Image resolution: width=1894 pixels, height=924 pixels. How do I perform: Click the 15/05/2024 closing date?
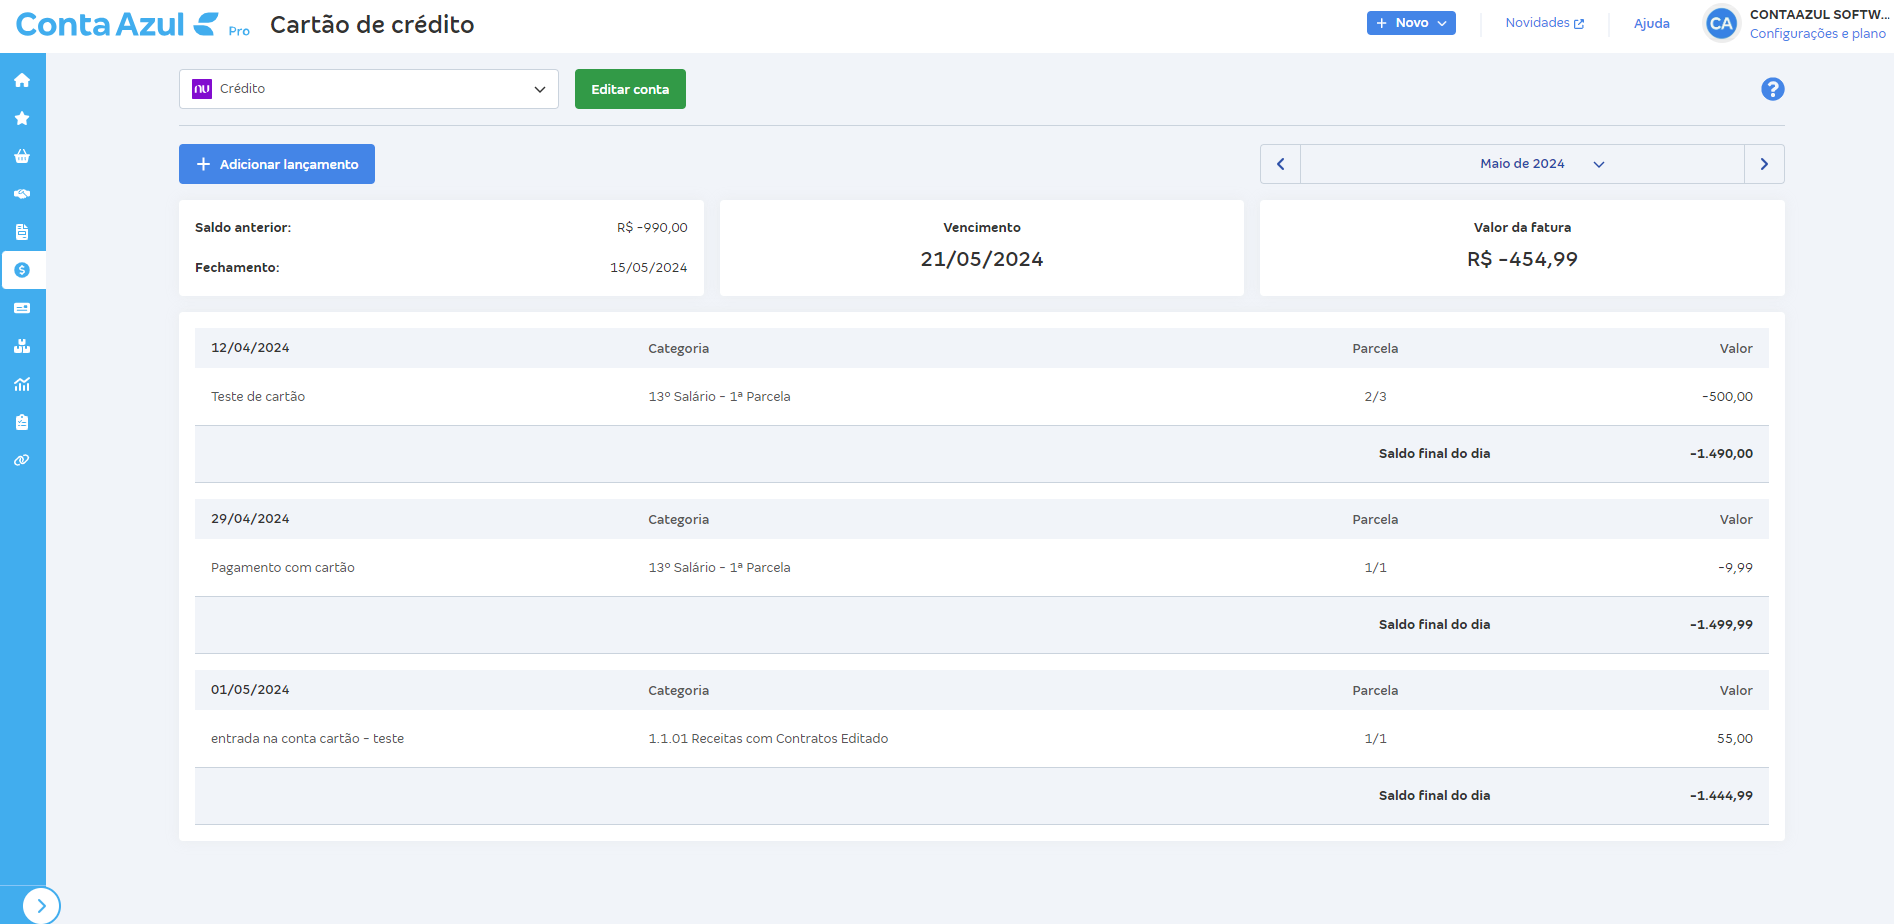(649, 268)
